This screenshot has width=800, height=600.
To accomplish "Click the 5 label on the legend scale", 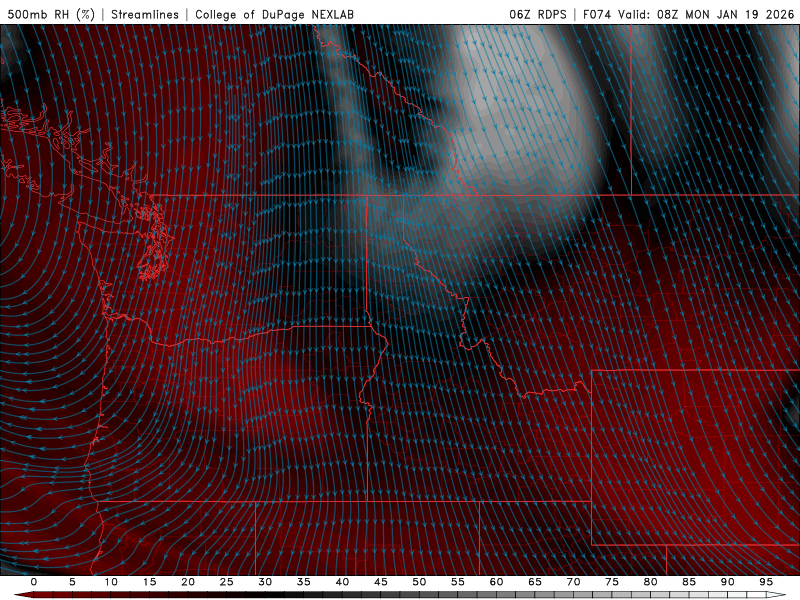I will tap(72, 582).
